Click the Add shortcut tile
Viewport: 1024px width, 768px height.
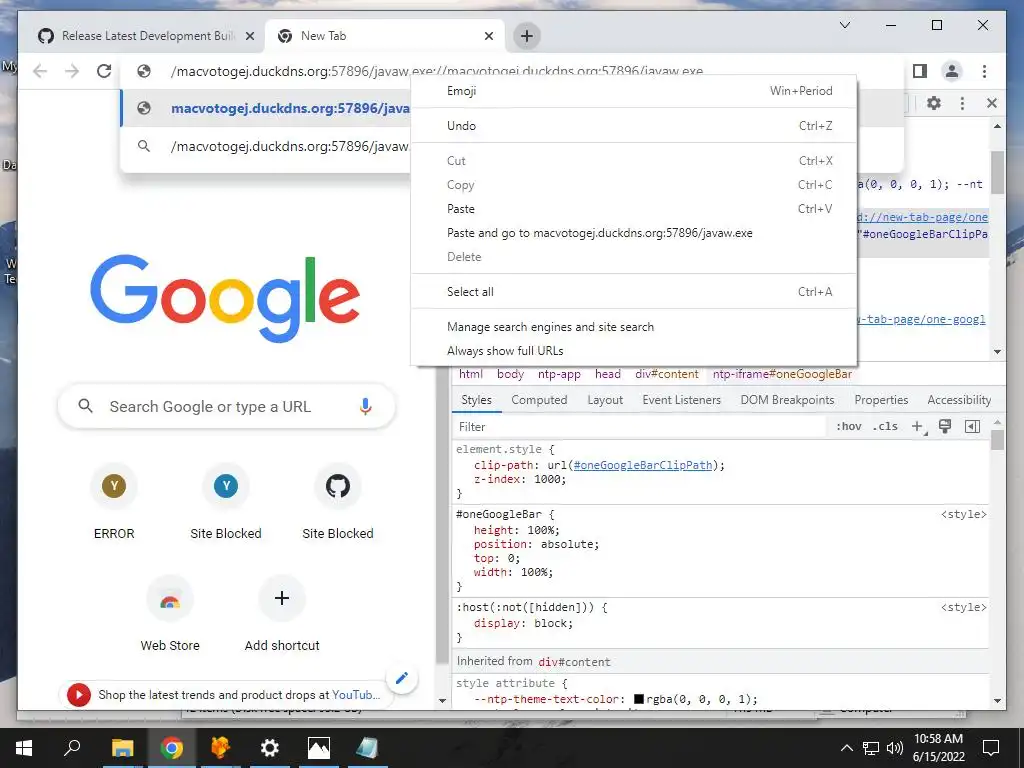pyautogui.click(x=282, y=615)
